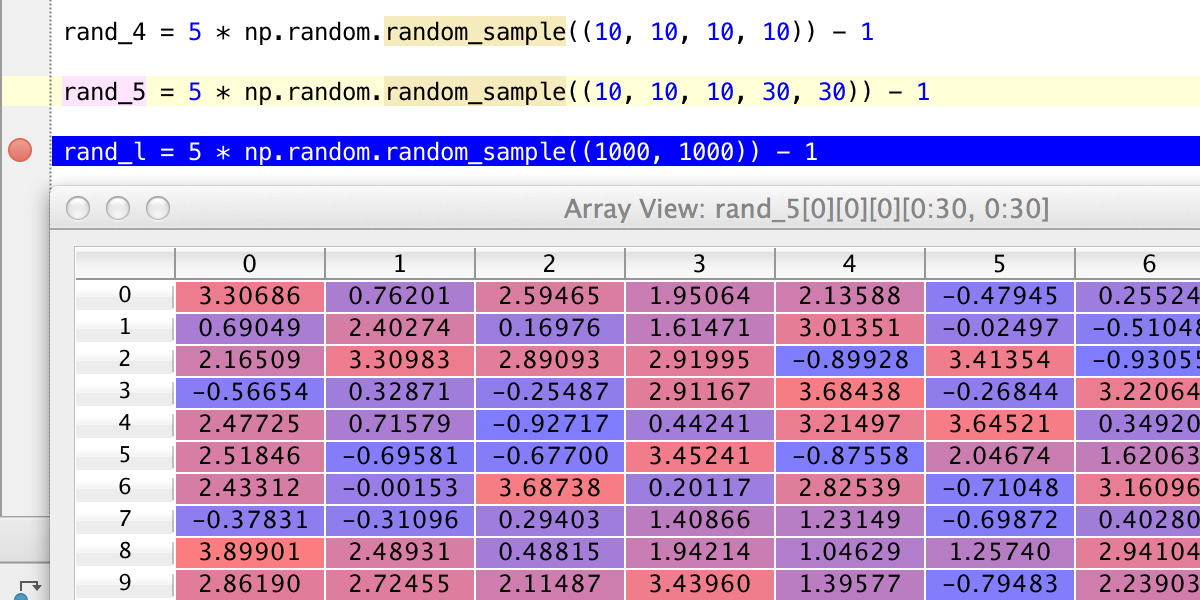Screen dimensions: 1200x600
Task: Click cell with value 1.40866
Action: pyautogui.click(x=700, y=520)
